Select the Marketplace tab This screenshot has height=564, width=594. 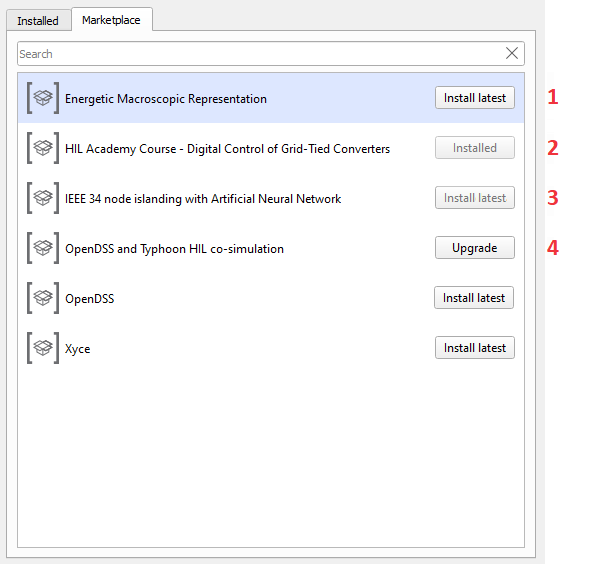click(x=111, y=20)
